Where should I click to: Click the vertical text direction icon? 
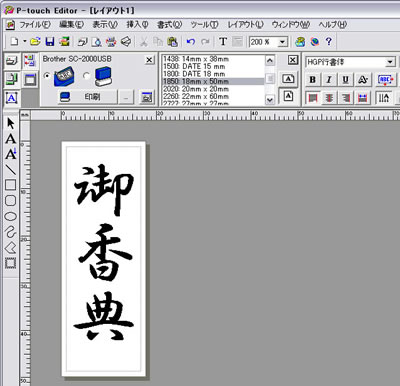coord(384,98)
